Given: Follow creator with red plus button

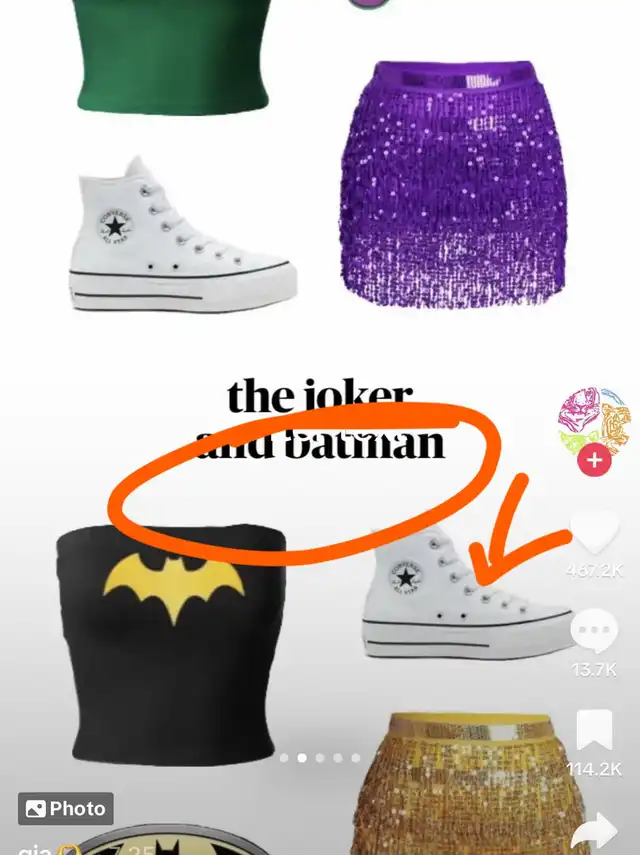Looking at the screenshot, I should pos(594,460).
